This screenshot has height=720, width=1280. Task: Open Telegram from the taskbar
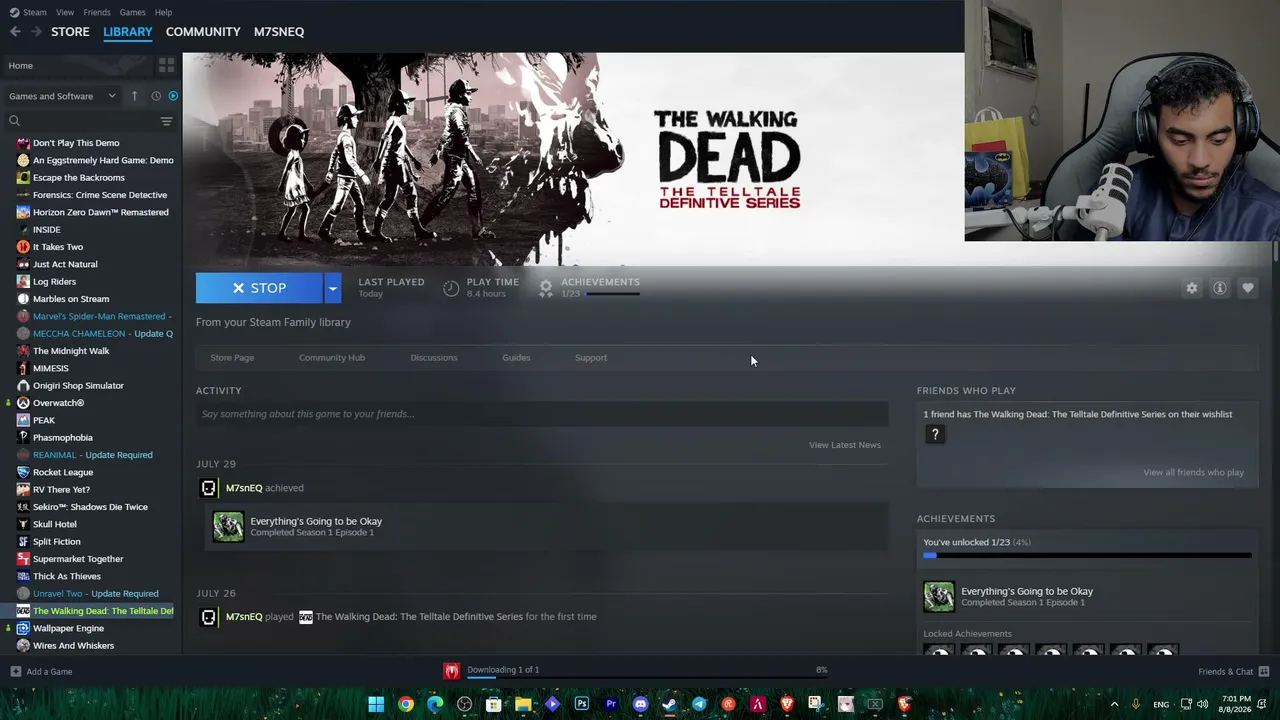click(699, 704)
